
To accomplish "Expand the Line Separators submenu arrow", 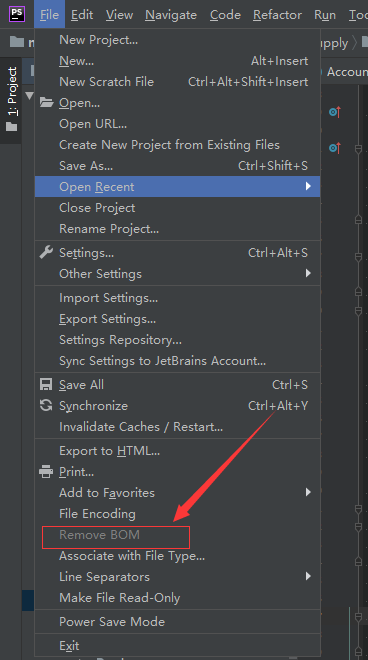I will (x=308, y=576).
